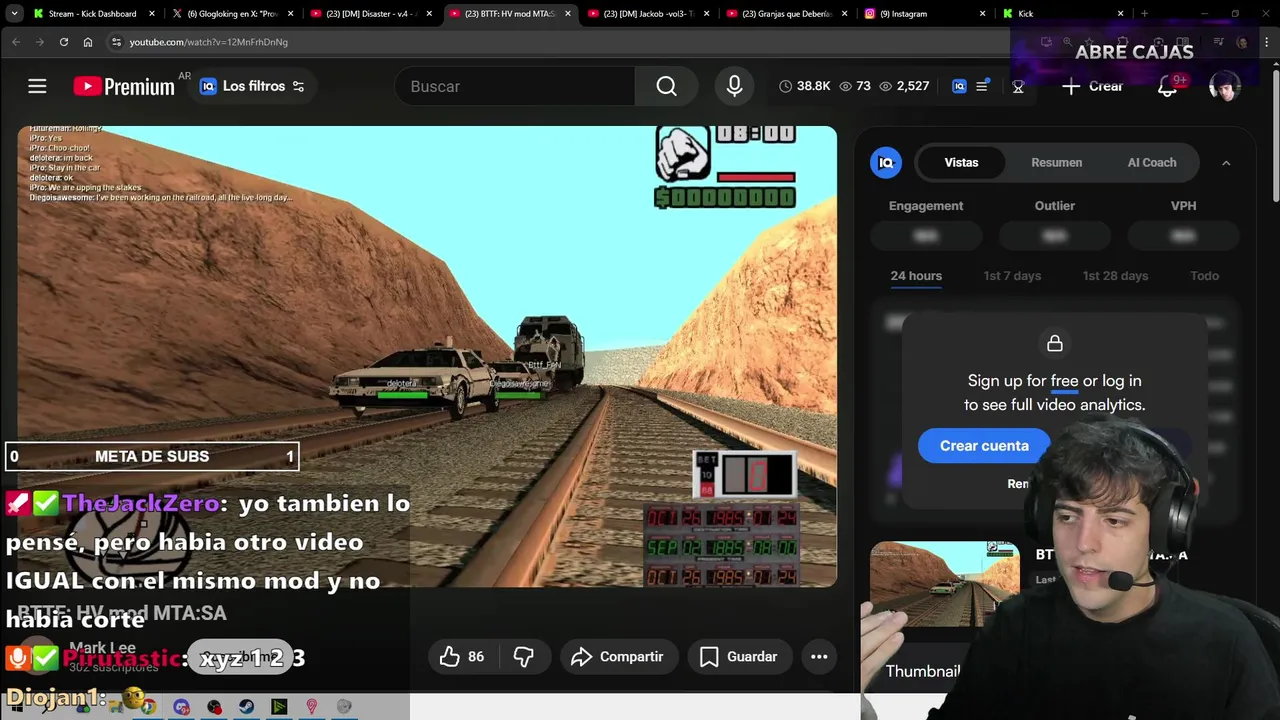Dislike the video with thumbs down
Viewport: 1280px width, 720px height.
(x=523, y=656)
